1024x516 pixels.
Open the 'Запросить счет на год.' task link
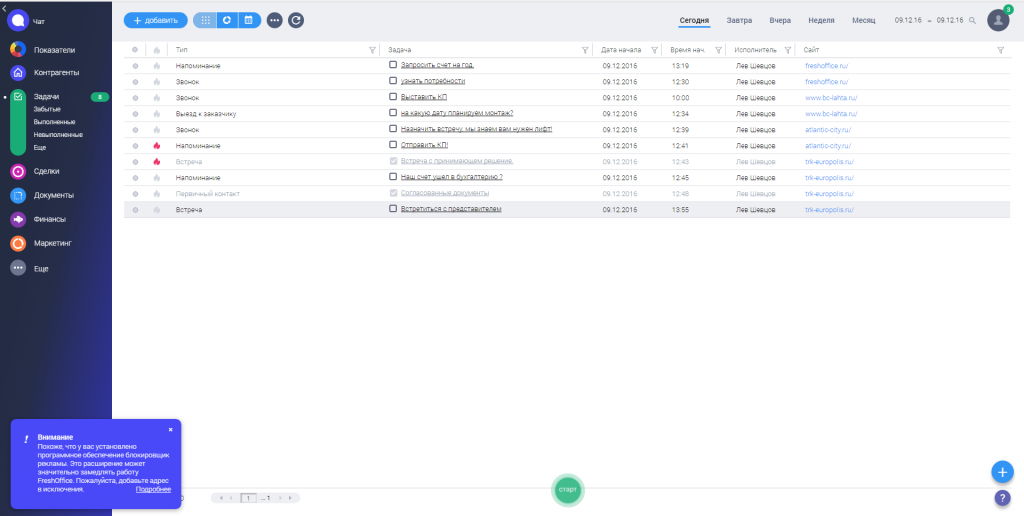pos(437,65)
